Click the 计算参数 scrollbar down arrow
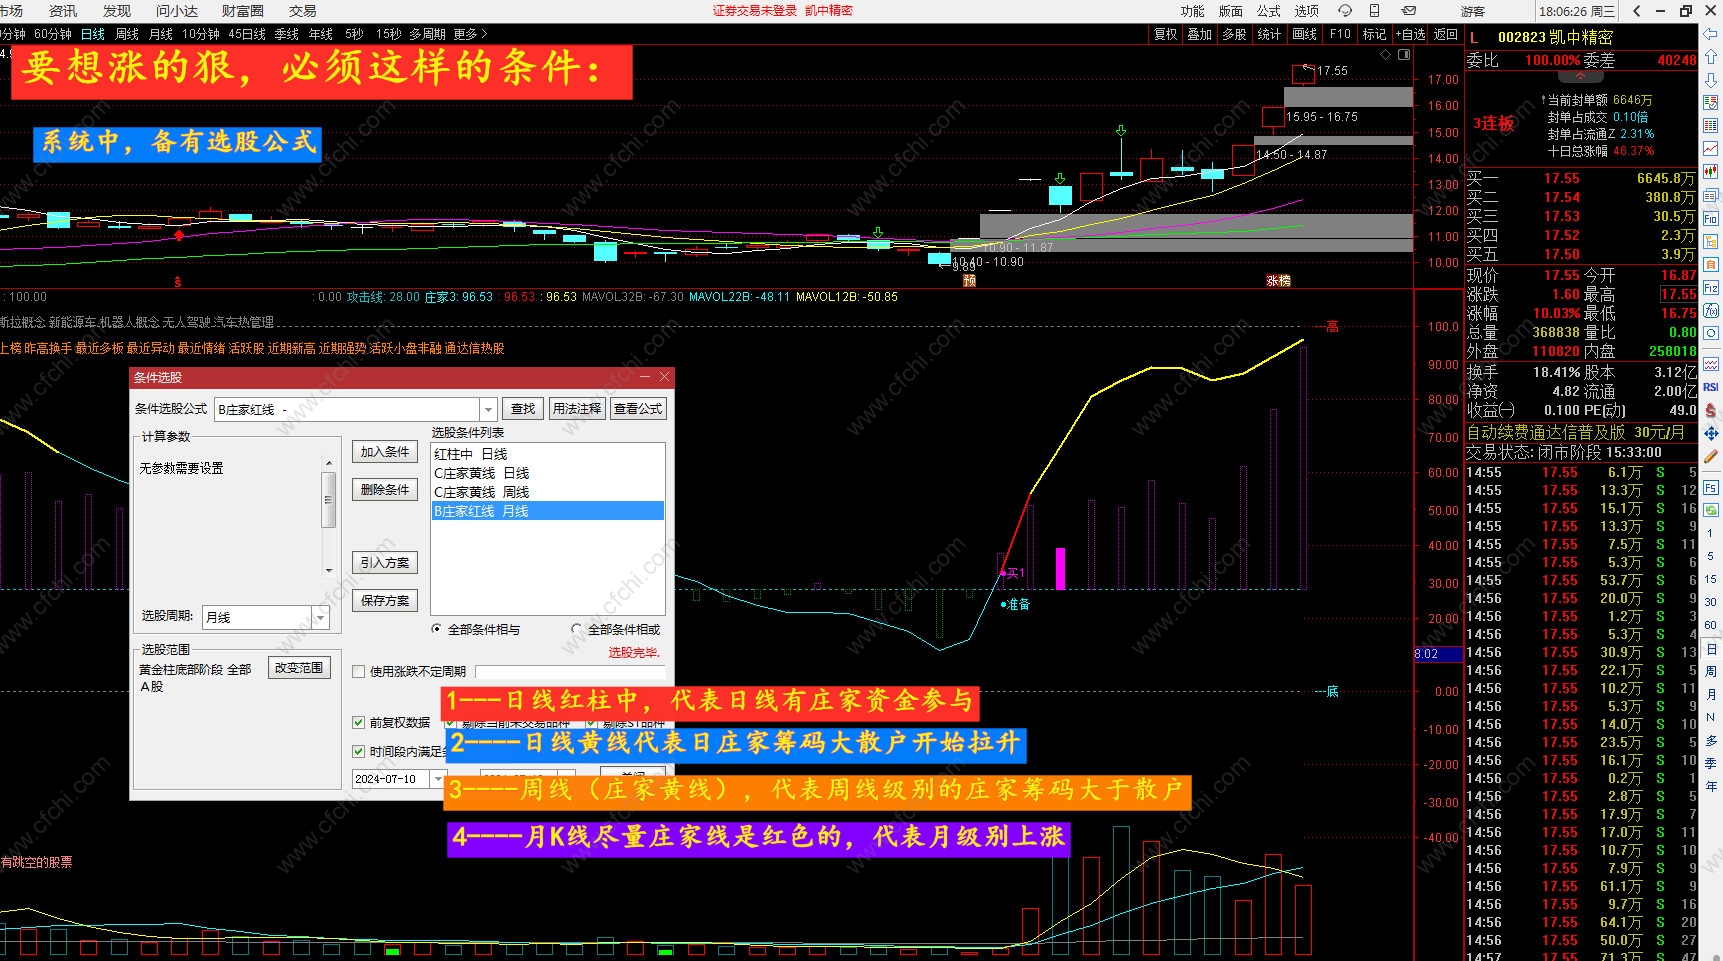This screenshot has width=1723, height=961. pyautogui.click(x=328, y=570)
